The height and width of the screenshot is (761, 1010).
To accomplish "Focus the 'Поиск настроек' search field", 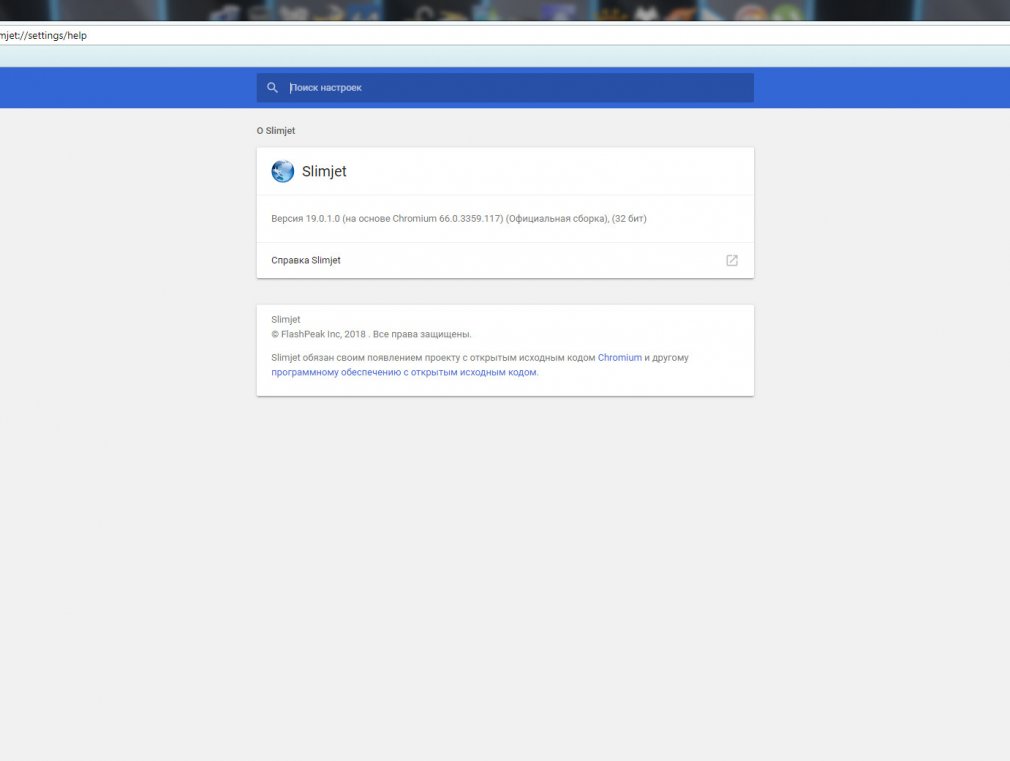I will pyautogui.click(x=505, y=88).
